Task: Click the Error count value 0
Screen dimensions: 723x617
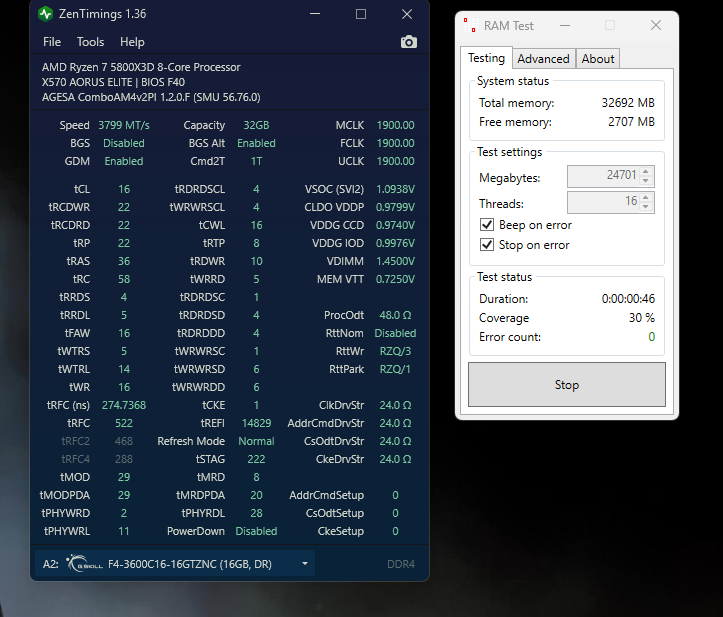Action: pos(652,337)
